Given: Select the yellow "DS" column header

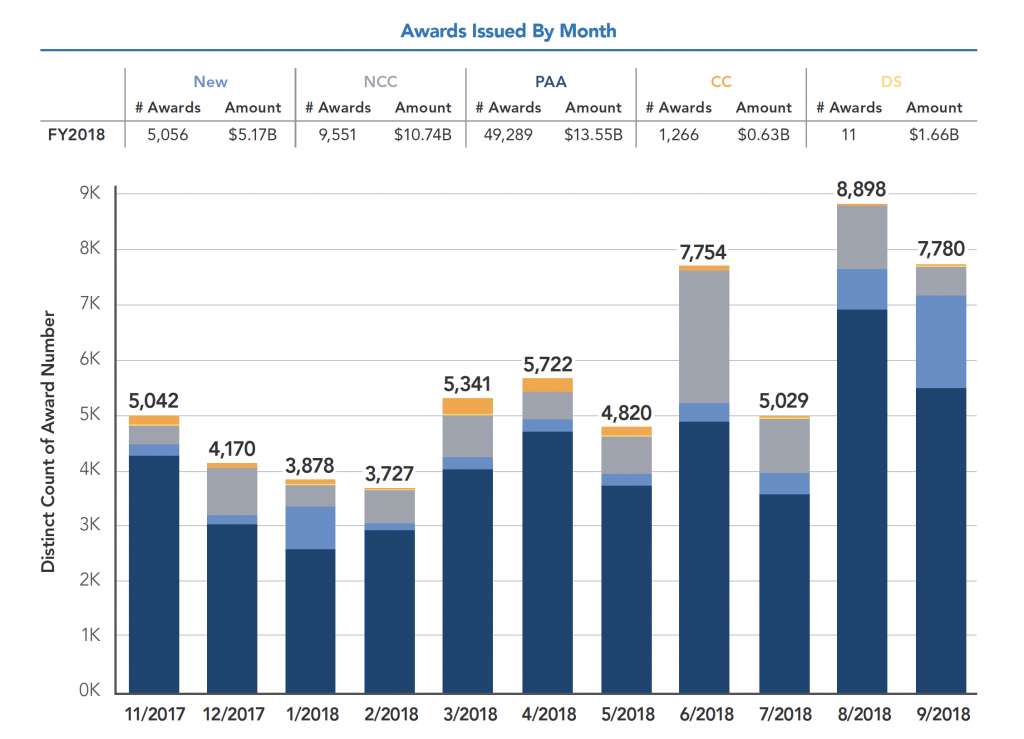Looking at the screenshot, I should 890,82.
